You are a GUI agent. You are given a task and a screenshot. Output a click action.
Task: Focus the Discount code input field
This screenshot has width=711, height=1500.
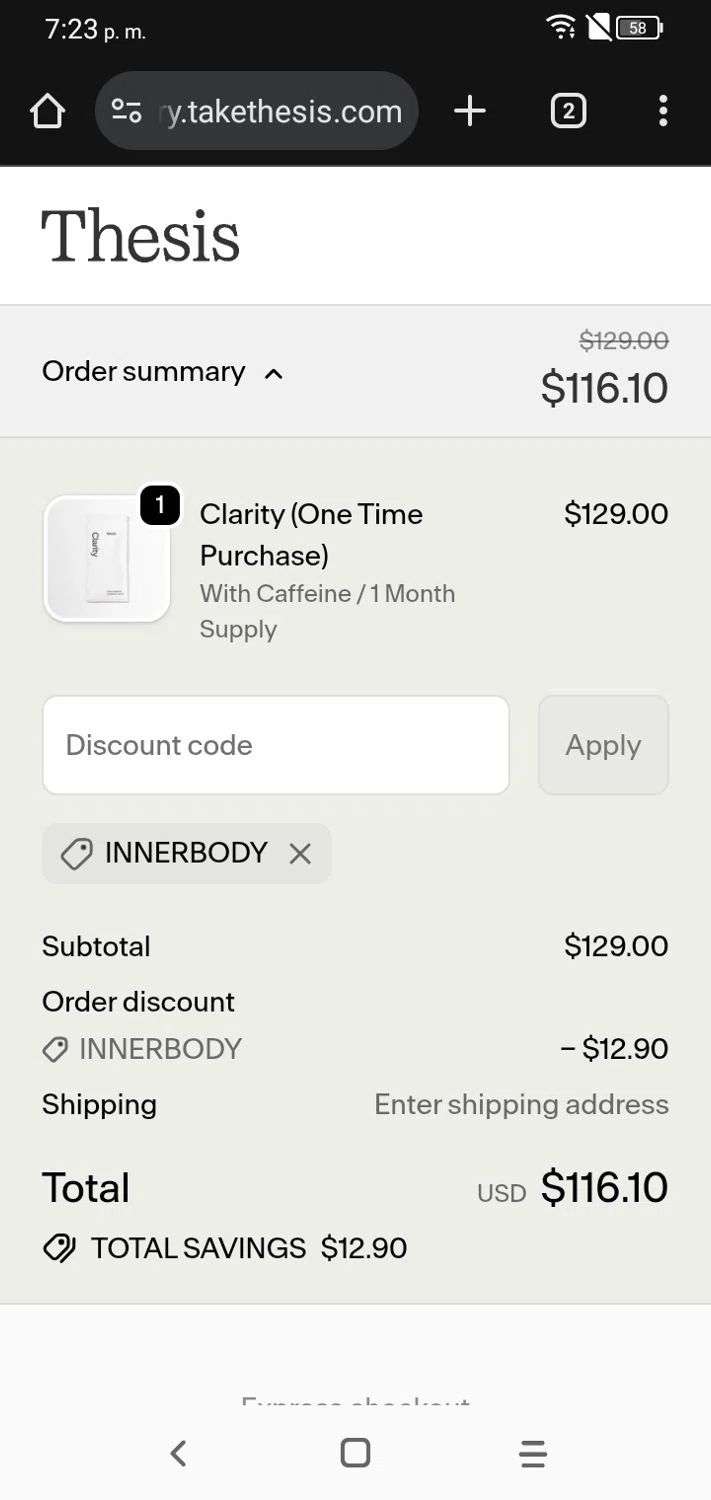tap(275, 745)
